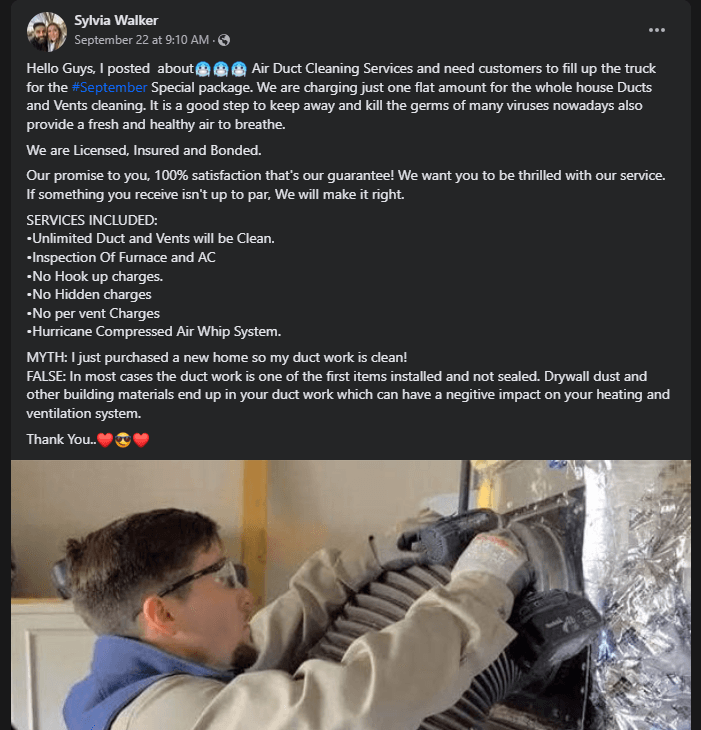Image resolution: width=701 pixels, height=730 pixels.
Task: Open the three-dot post options menu
Action: coord(656,30)
